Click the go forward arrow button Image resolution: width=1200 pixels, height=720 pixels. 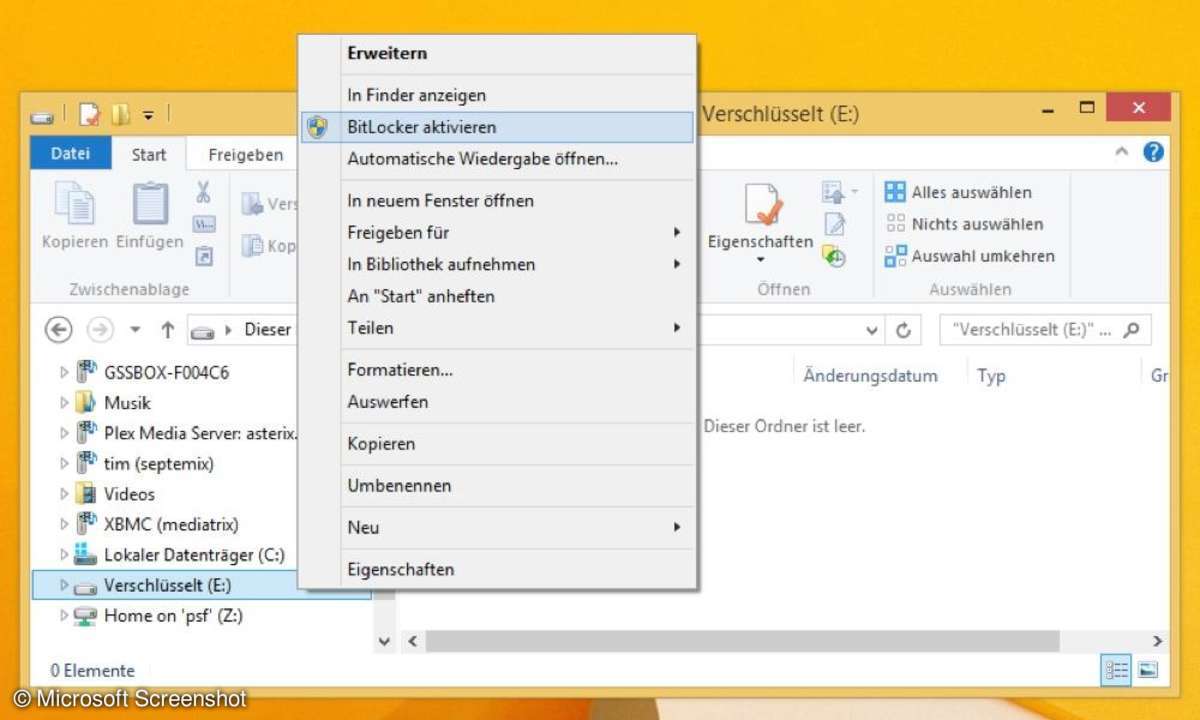click(x=99, y=329)
